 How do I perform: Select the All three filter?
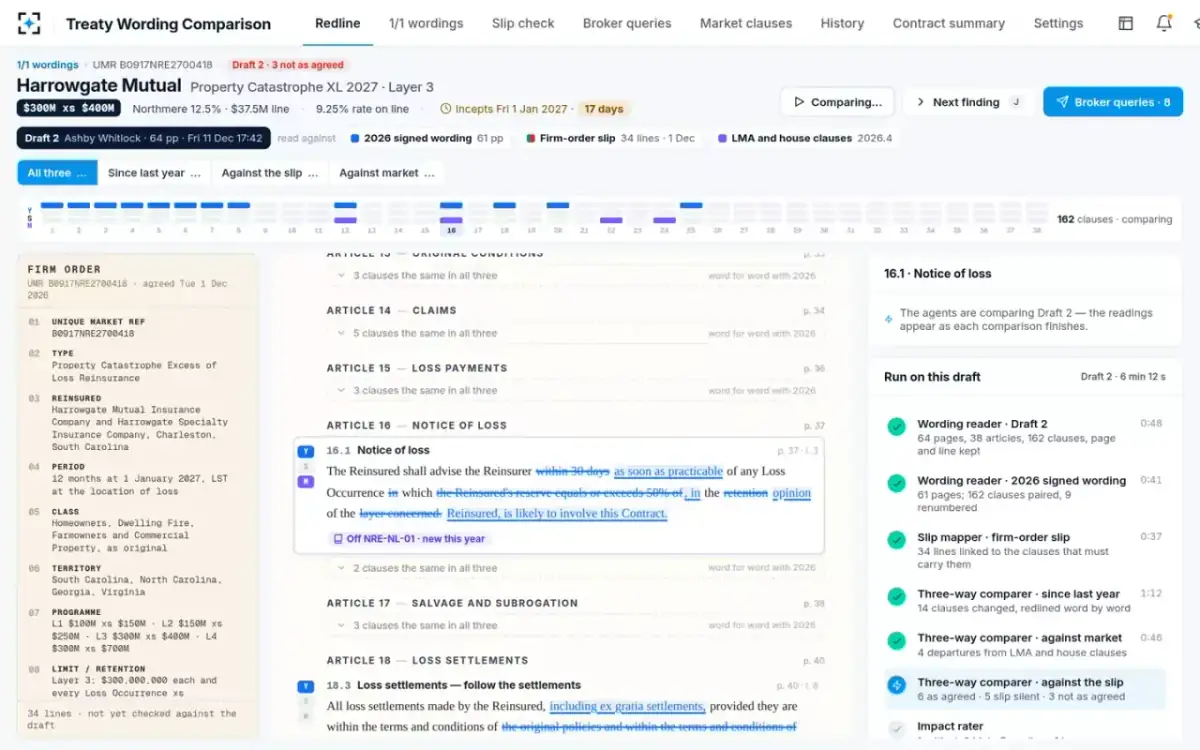click(57, 173)
